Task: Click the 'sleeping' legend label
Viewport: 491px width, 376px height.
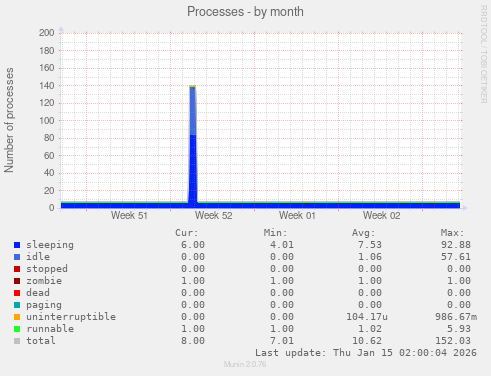Action: pyautogui.click(x=50, y=245)
